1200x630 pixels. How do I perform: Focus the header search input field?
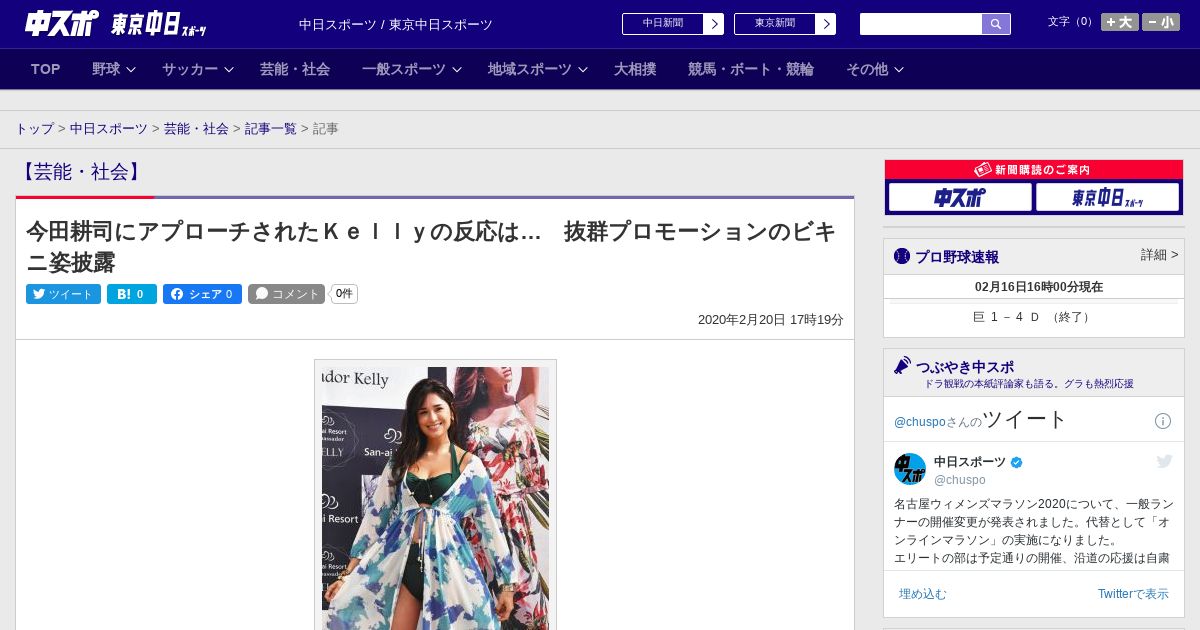921,24
